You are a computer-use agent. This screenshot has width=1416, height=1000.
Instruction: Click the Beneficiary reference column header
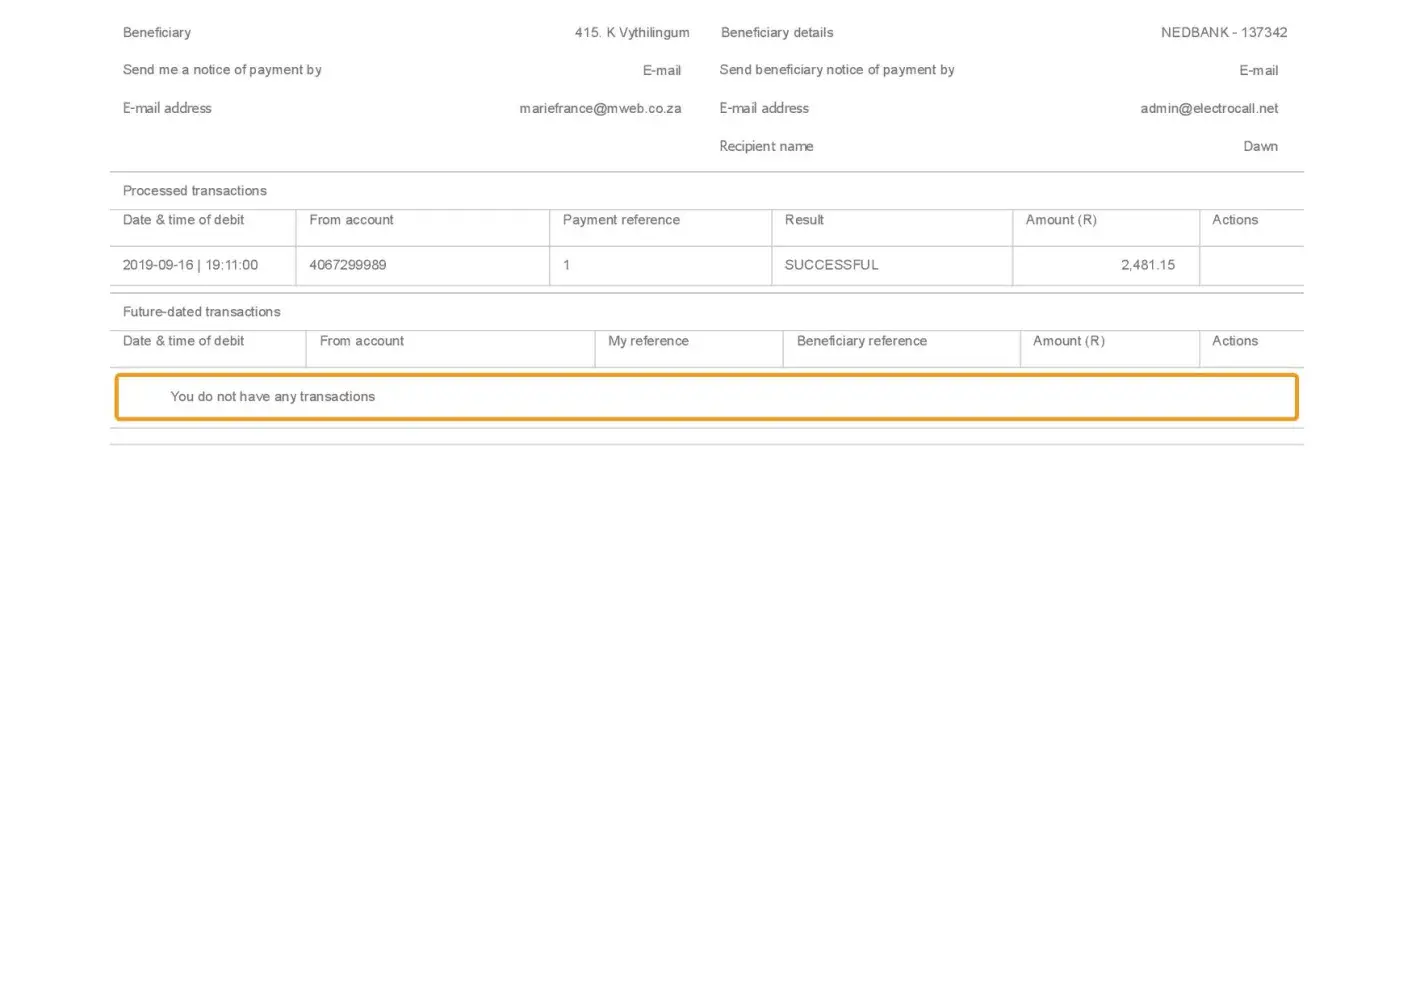[861, 341]
